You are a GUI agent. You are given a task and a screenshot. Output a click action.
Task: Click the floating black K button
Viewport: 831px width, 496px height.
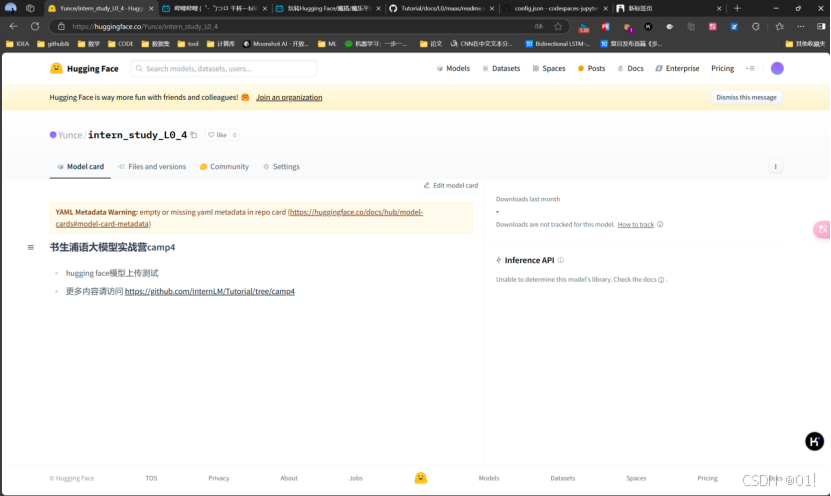(x=815, y=441)
